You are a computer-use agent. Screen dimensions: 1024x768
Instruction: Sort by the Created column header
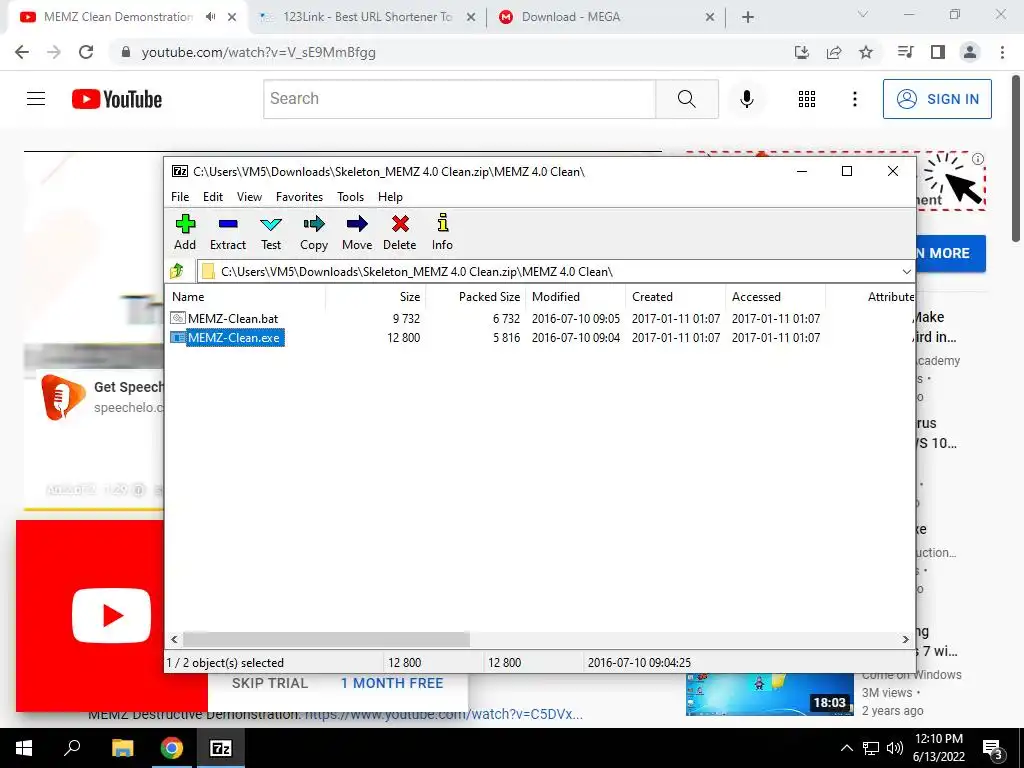[675, 296]
